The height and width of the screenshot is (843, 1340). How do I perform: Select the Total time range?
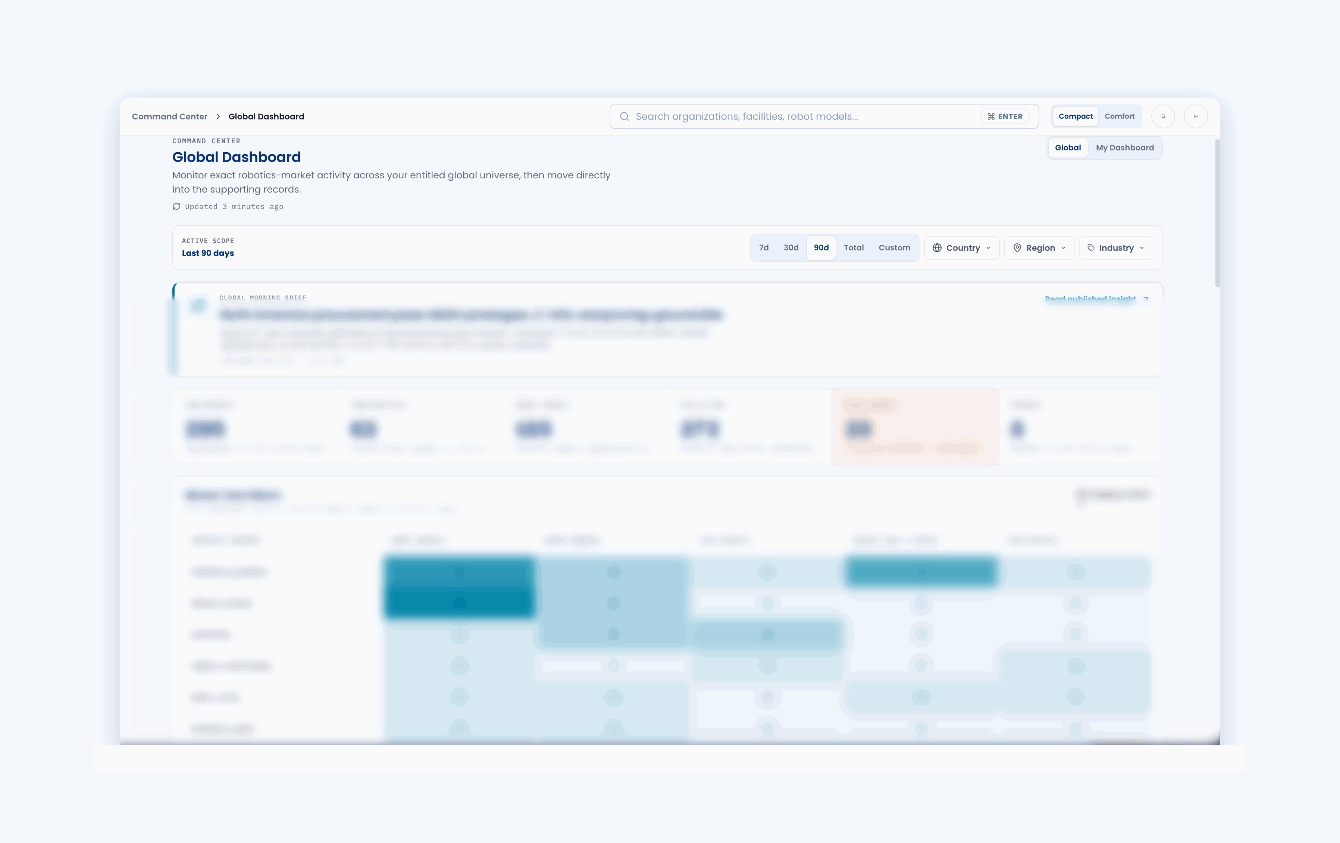854,248
